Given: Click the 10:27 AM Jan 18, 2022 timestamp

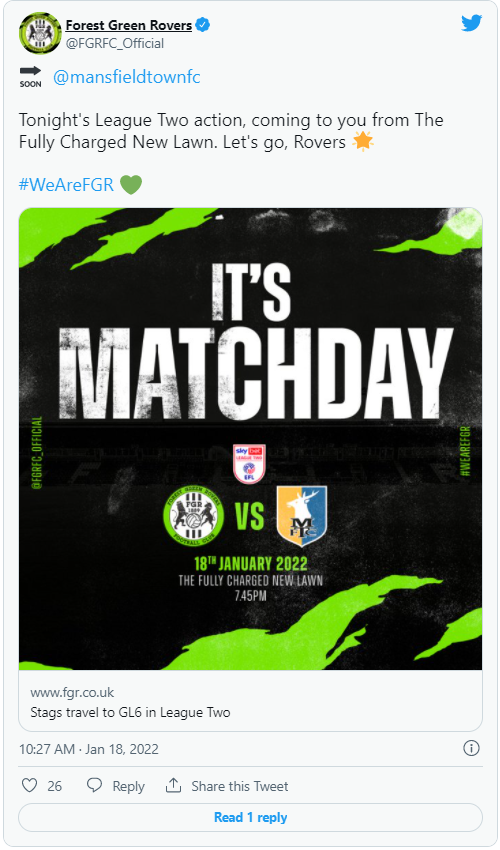Looking at the screenshot, I should [x=89, y=749].
